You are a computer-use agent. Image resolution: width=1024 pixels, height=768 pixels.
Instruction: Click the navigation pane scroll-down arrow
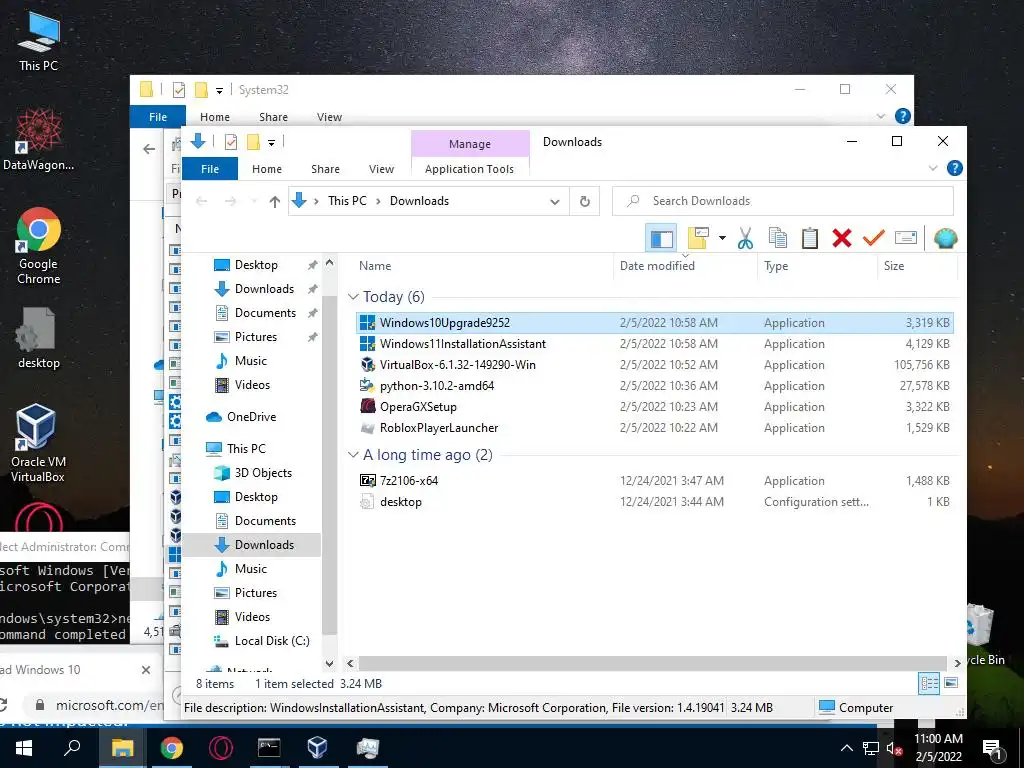click(x=330, y=664)
